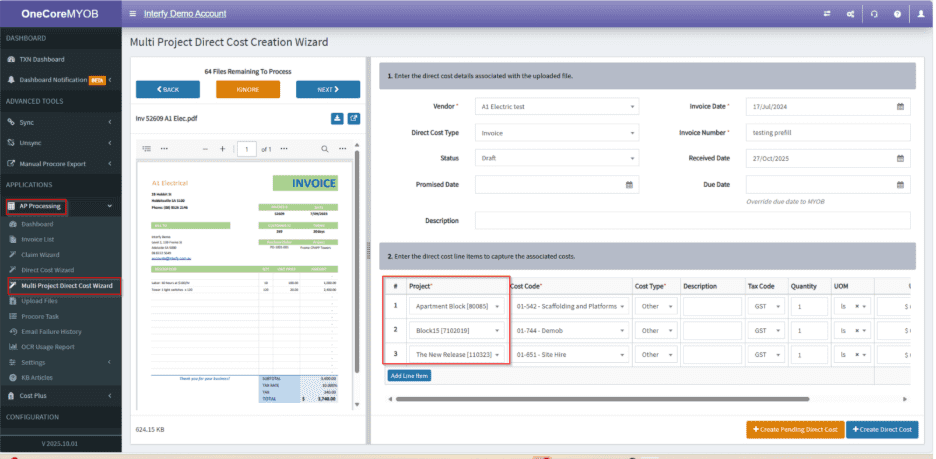Image resolution: width=936 pixels, height=459 pixels.
Task: Click the Description input field
Action: tap(692, 220)
